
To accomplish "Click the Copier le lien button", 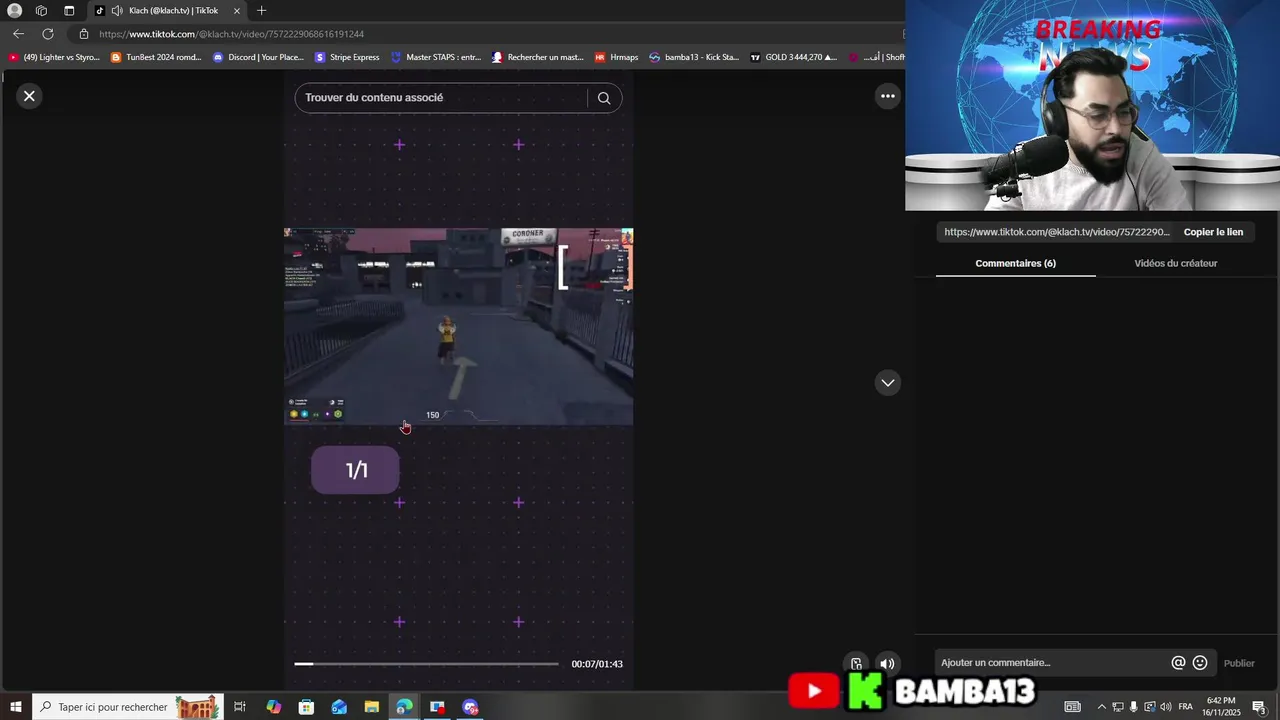I will point(1213,232).
